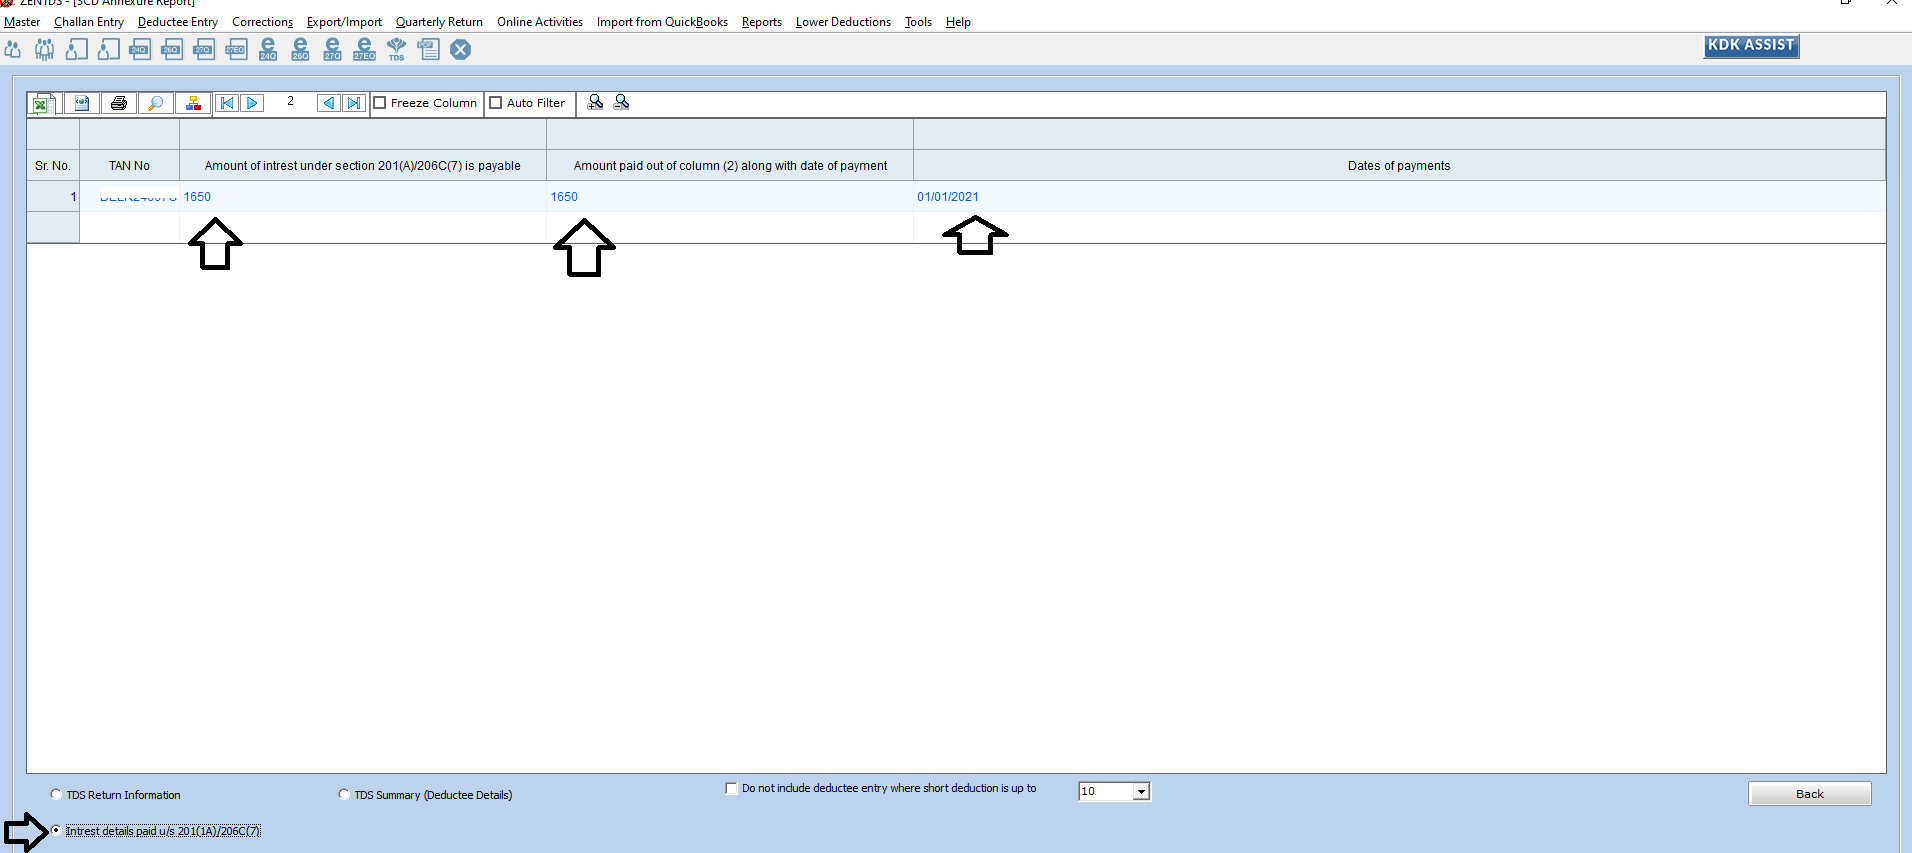Screen dimensions: 1912x853
Task: Open the Master menu
Action: pyautogui.click(x=22, y=22)
